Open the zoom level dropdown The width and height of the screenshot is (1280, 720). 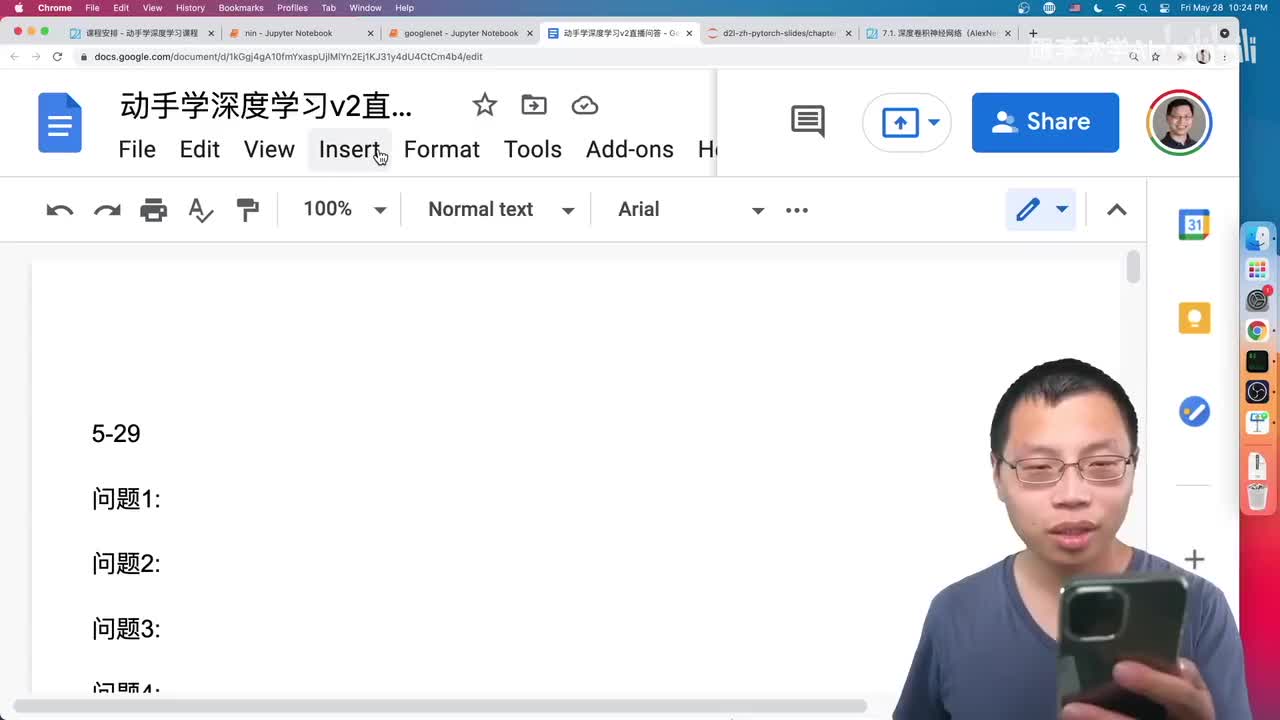344,210
